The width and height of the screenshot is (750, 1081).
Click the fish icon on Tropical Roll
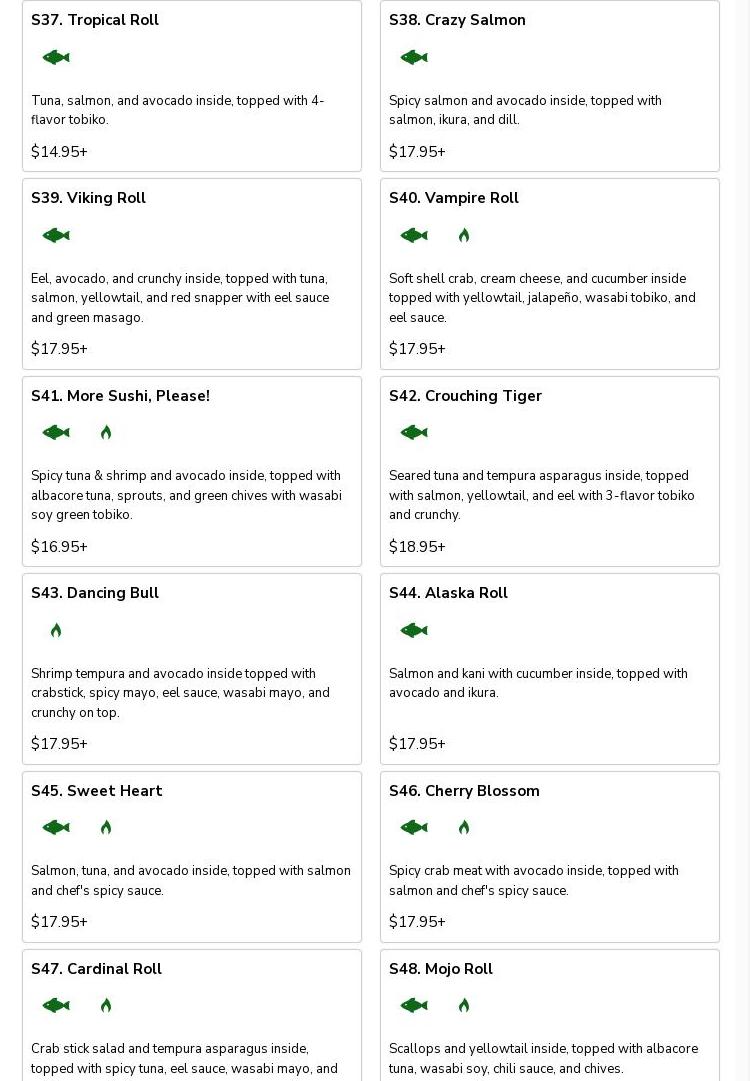(x=56, y=58)
